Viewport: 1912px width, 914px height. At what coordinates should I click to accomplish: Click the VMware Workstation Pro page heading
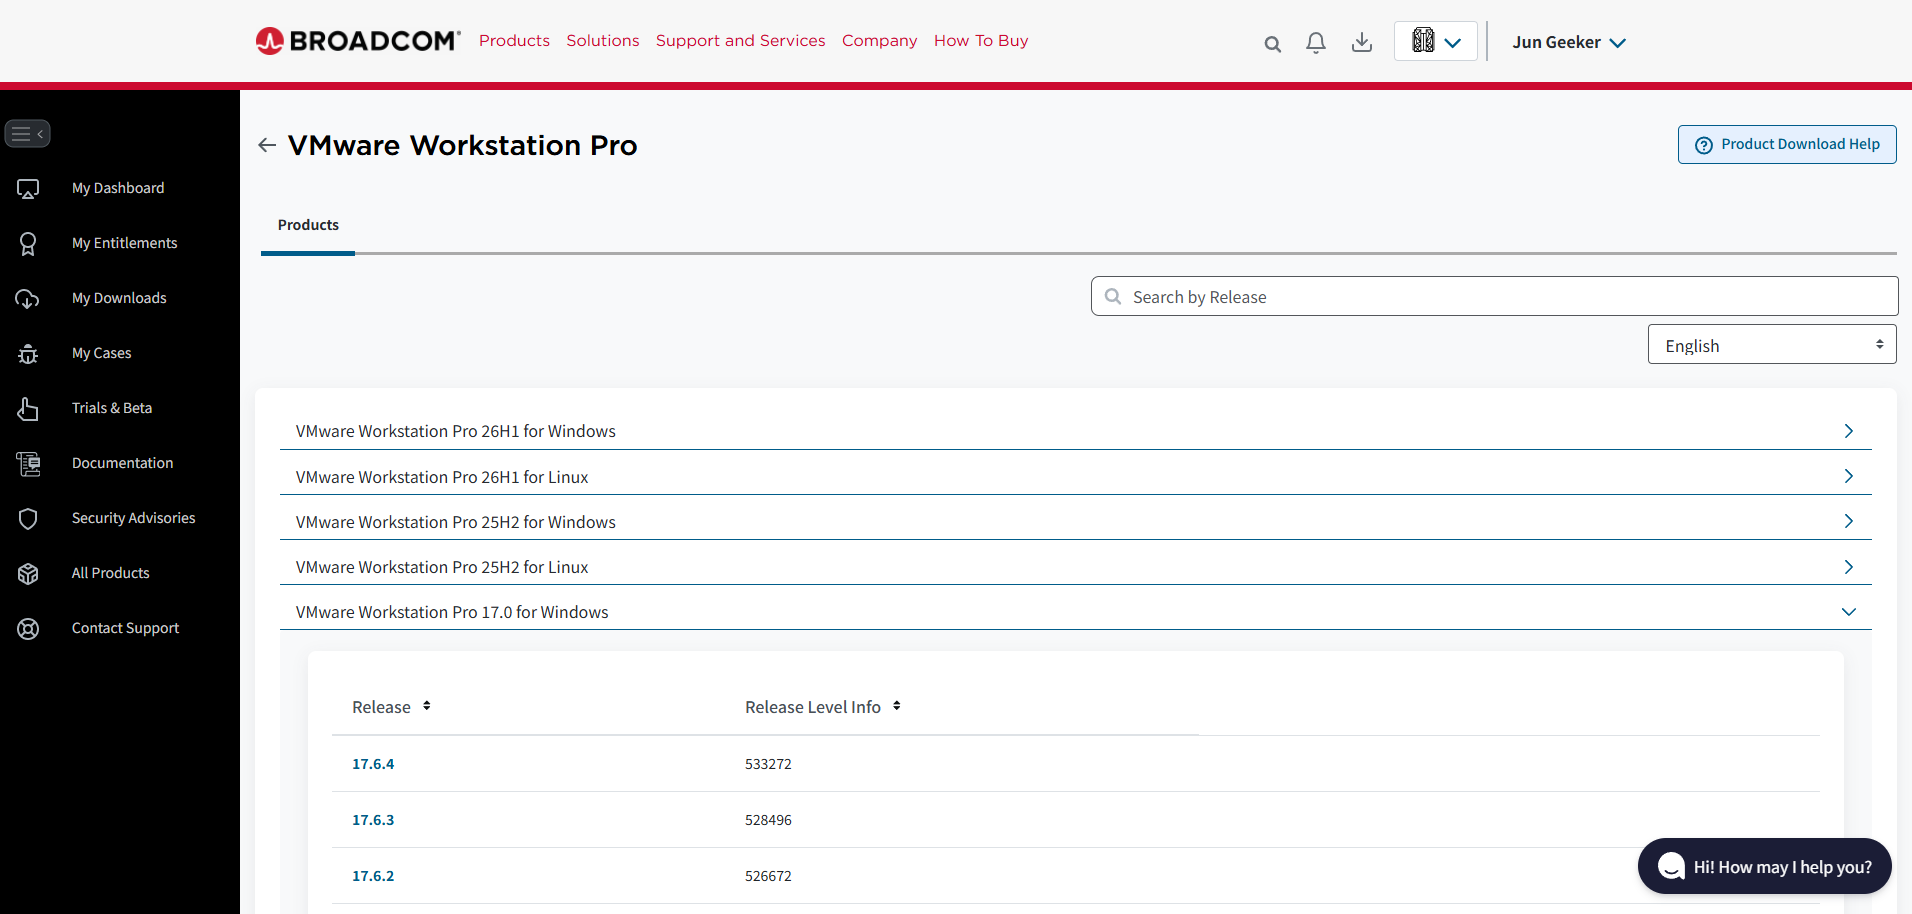tap(462, 145)
